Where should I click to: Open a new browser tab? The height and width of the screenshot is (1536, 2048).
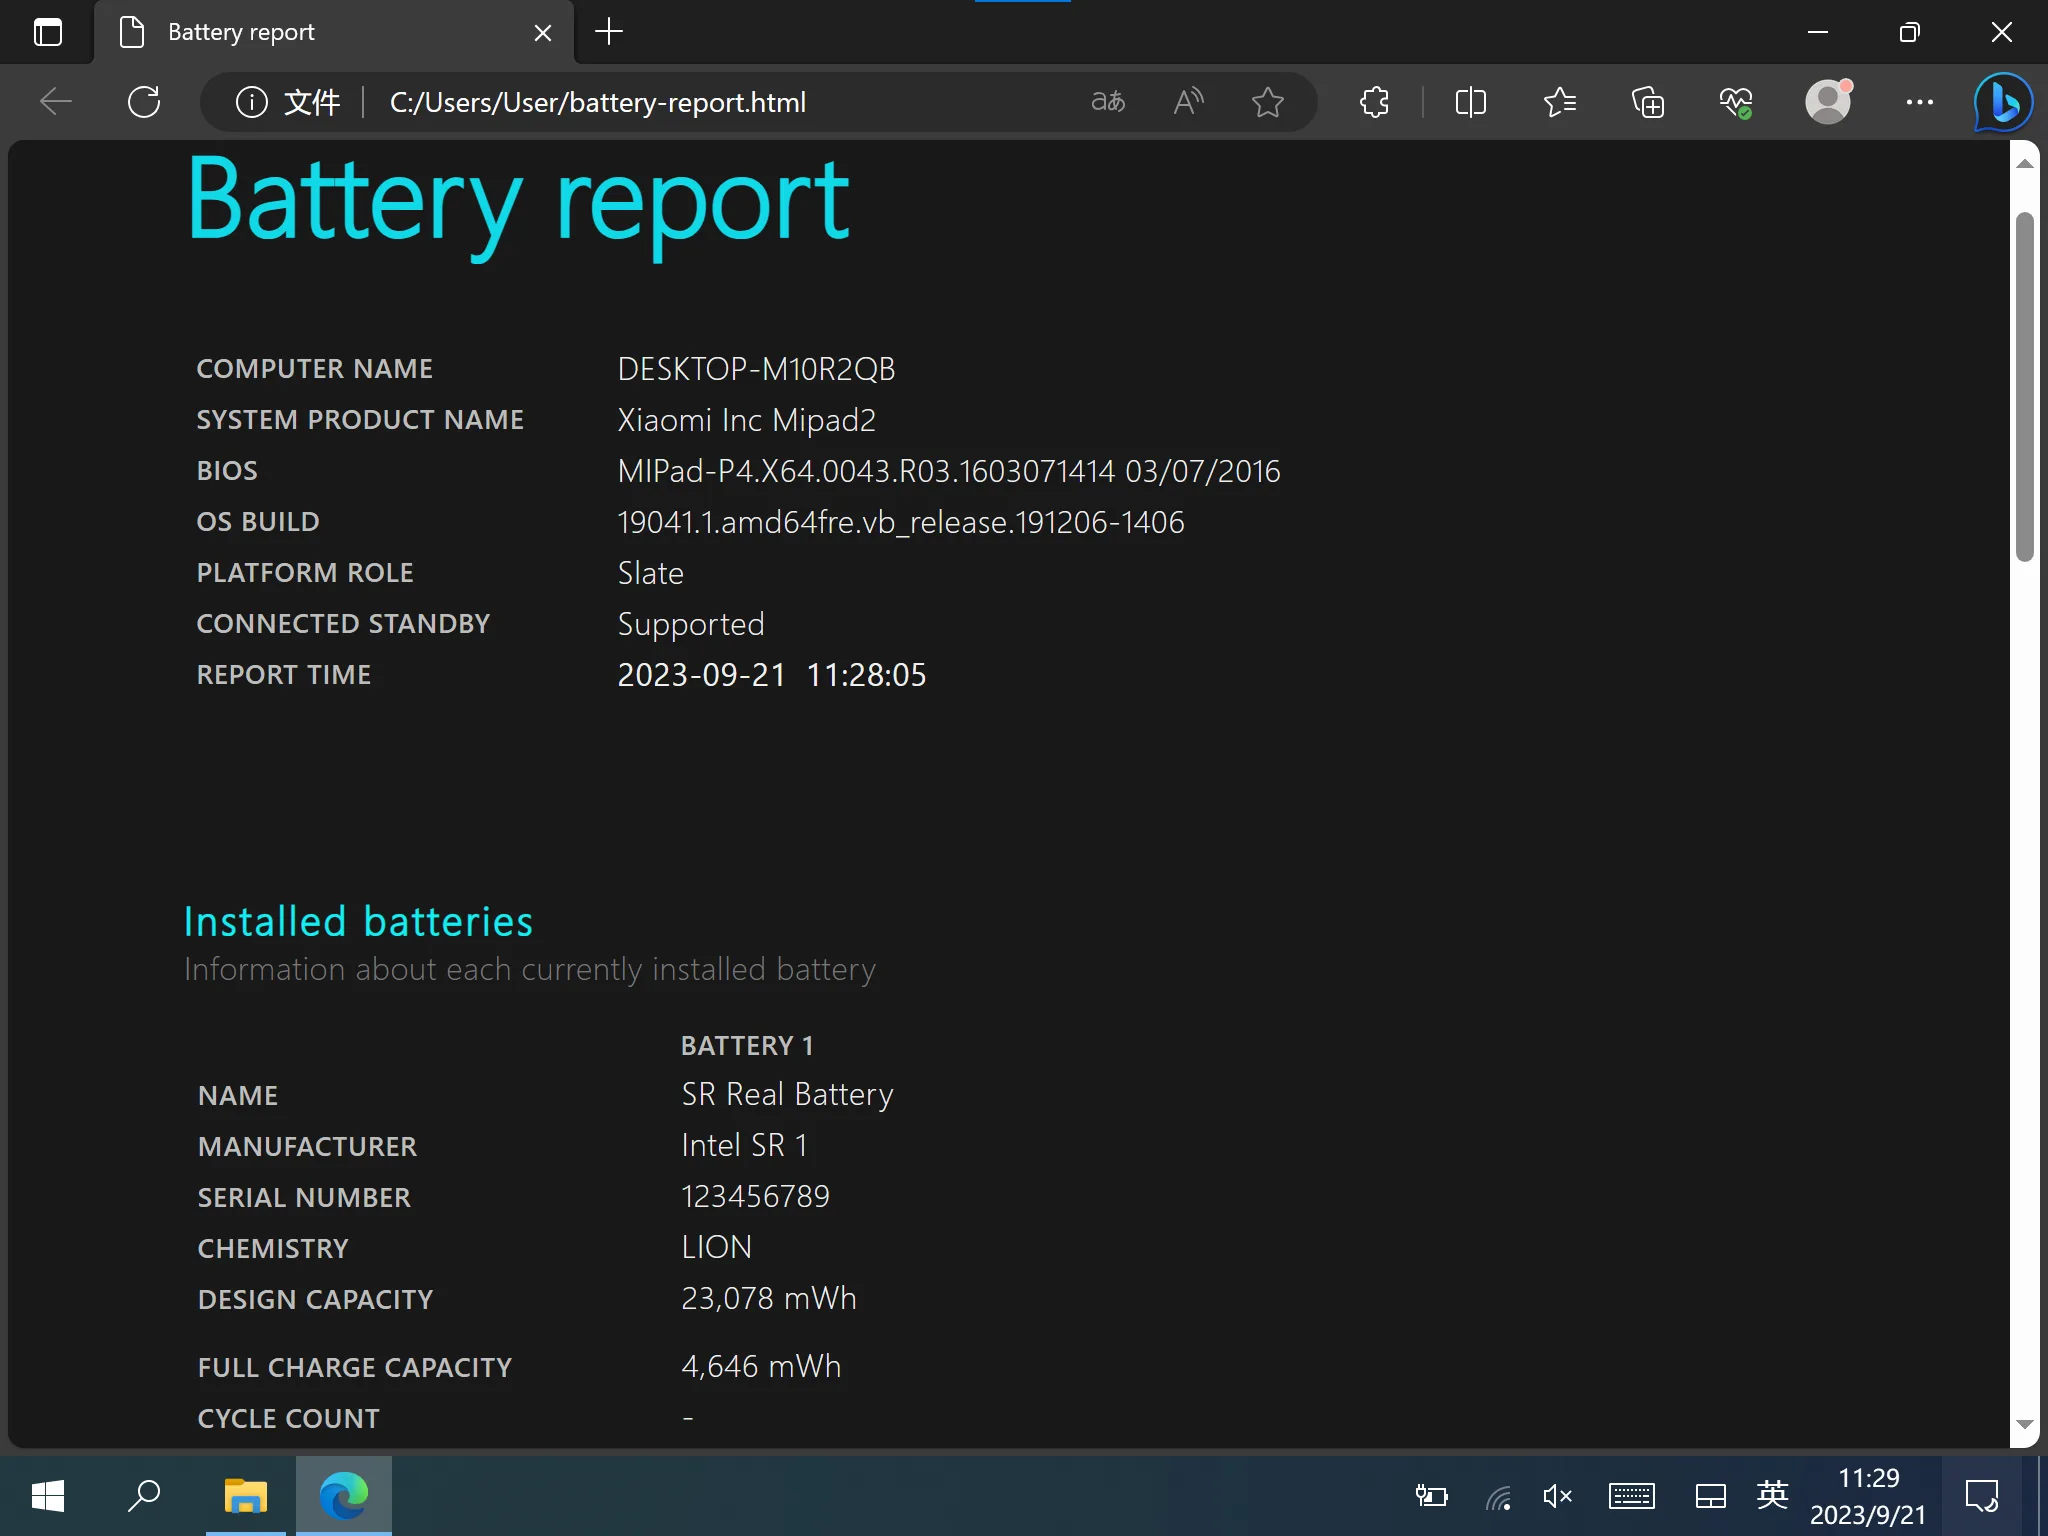(x=609, y=32)
